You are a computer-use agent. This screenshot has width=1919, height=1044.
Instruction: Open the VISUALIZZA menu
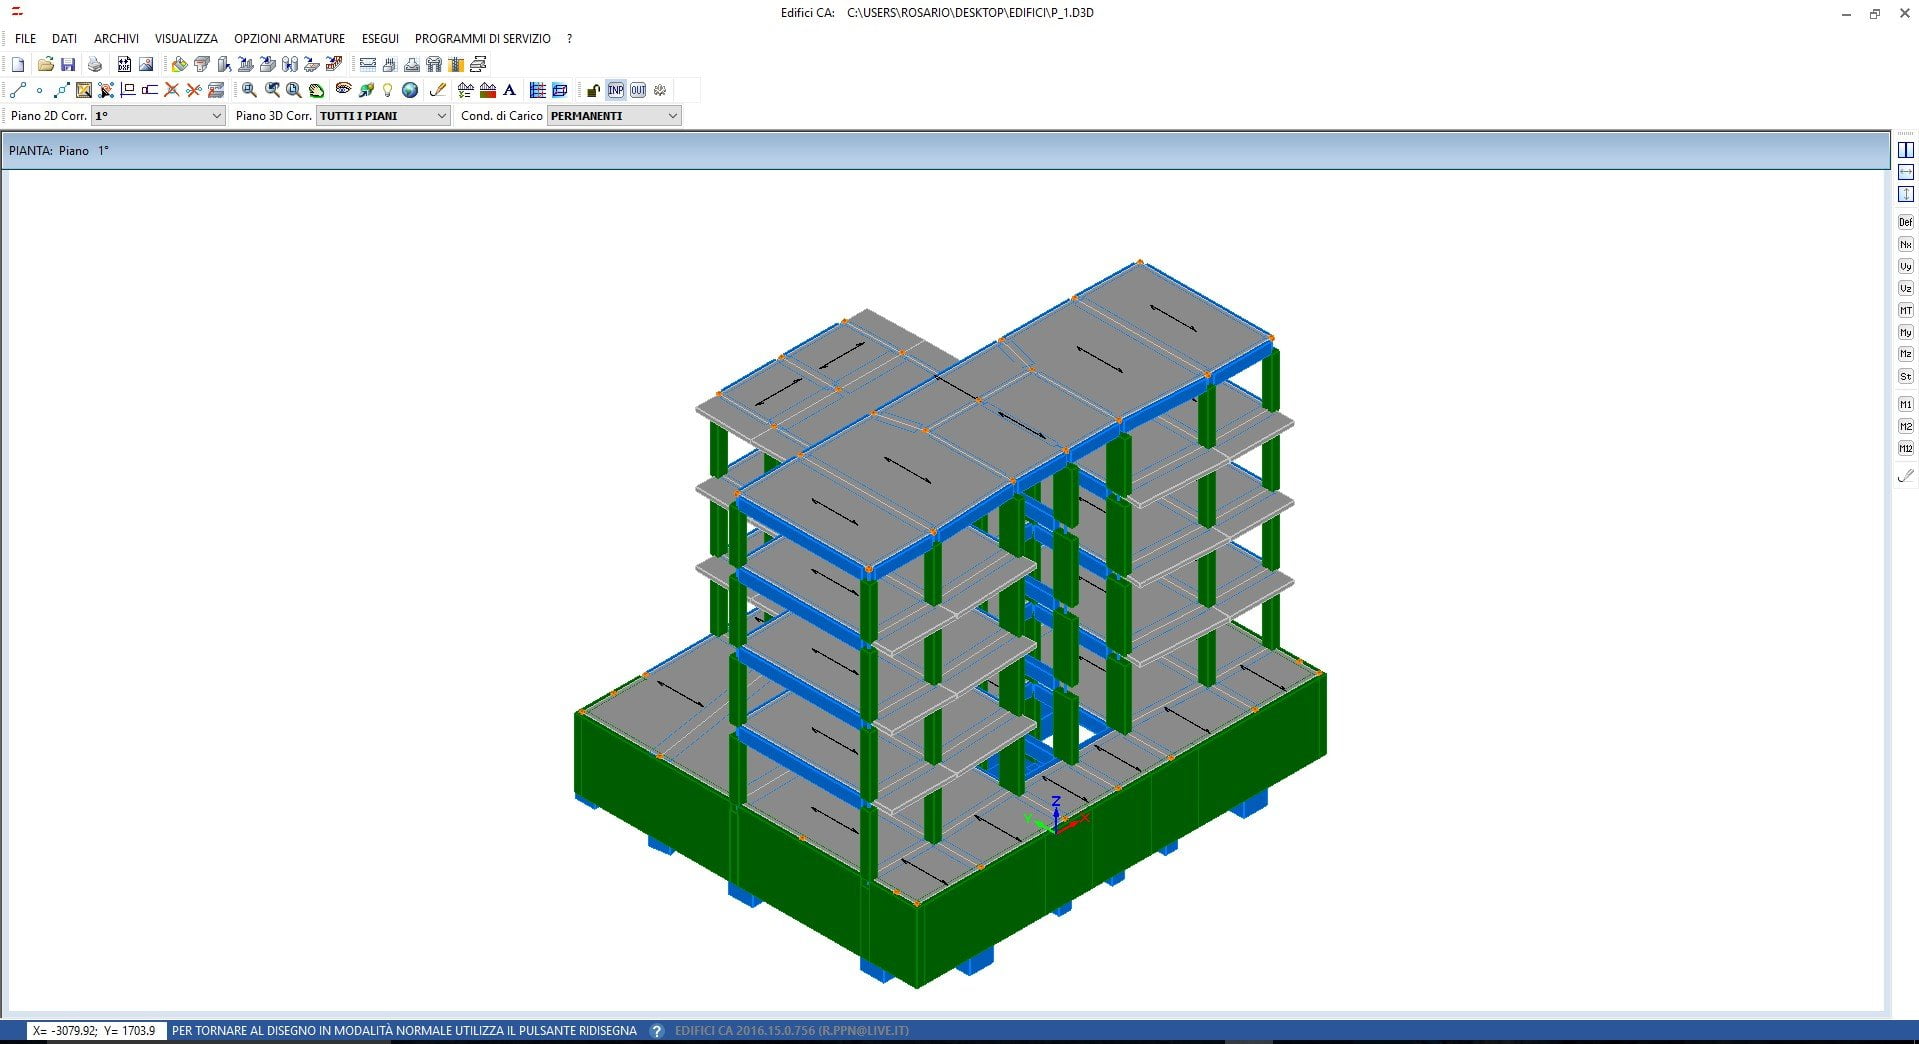pos(186,38)
